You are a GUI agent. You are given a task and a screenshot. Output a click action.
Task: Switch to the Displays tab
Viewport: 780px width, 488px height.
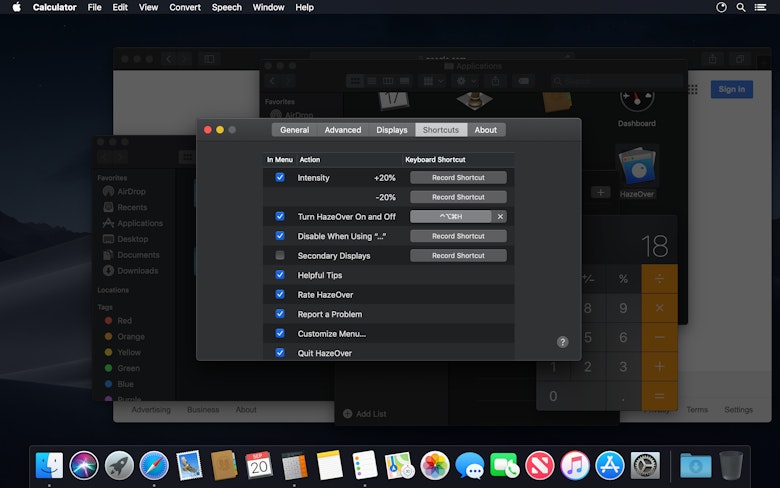[x=391, y=130]
